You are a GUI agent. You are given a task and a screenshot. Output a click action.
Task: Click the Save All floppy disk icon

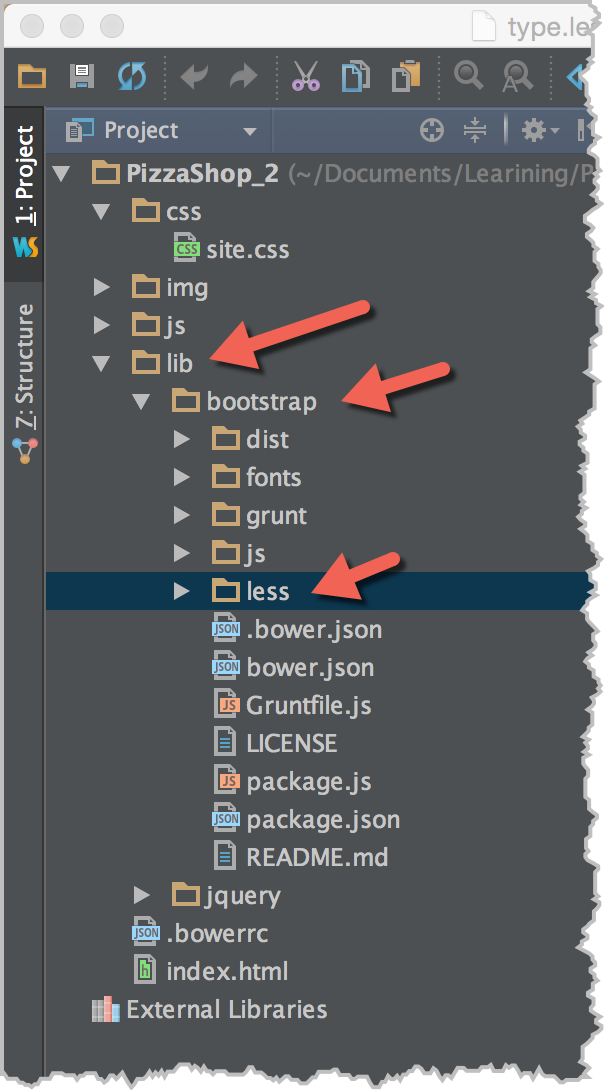pos(82,75)
